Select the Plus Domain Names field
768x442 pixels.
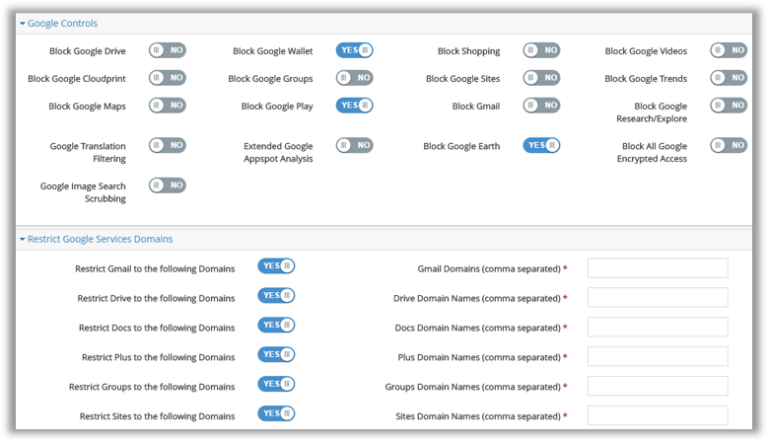[x=657, y=356]
